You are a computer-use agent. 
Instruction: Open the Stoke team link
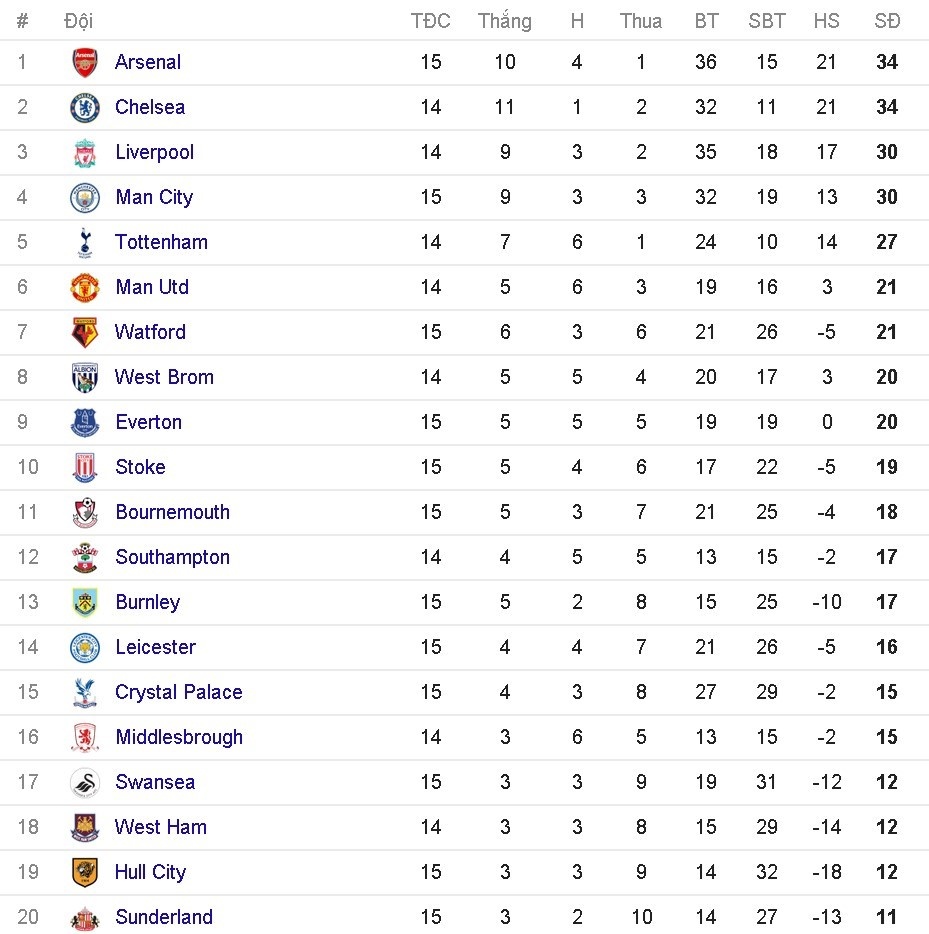tap(140, 467)
